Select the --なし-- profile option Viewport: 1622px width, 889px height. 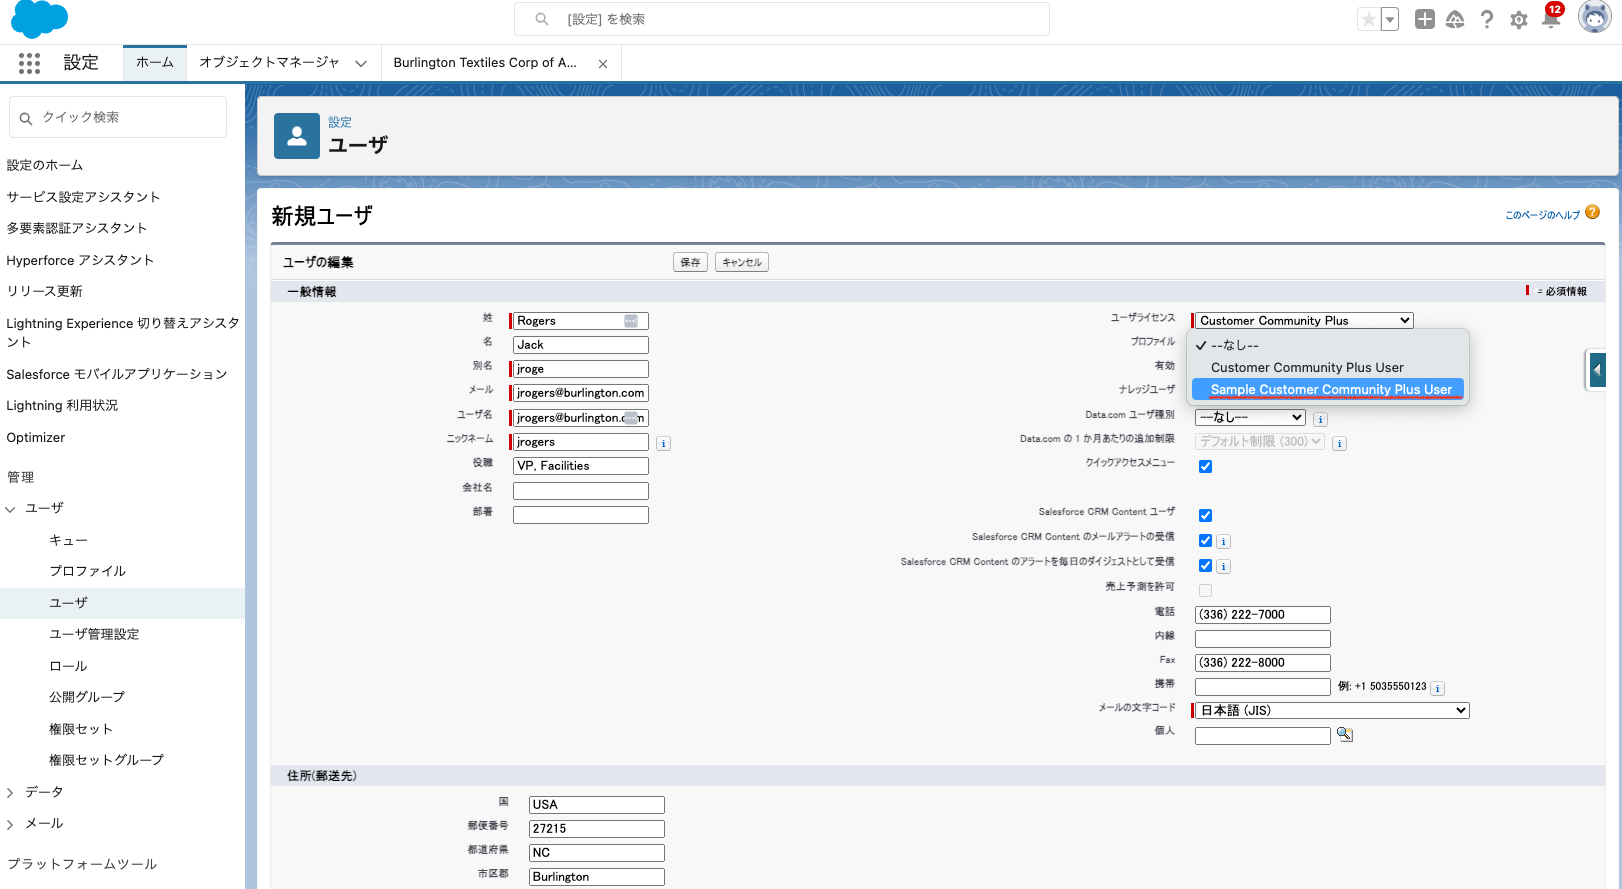click(1328, 345)
